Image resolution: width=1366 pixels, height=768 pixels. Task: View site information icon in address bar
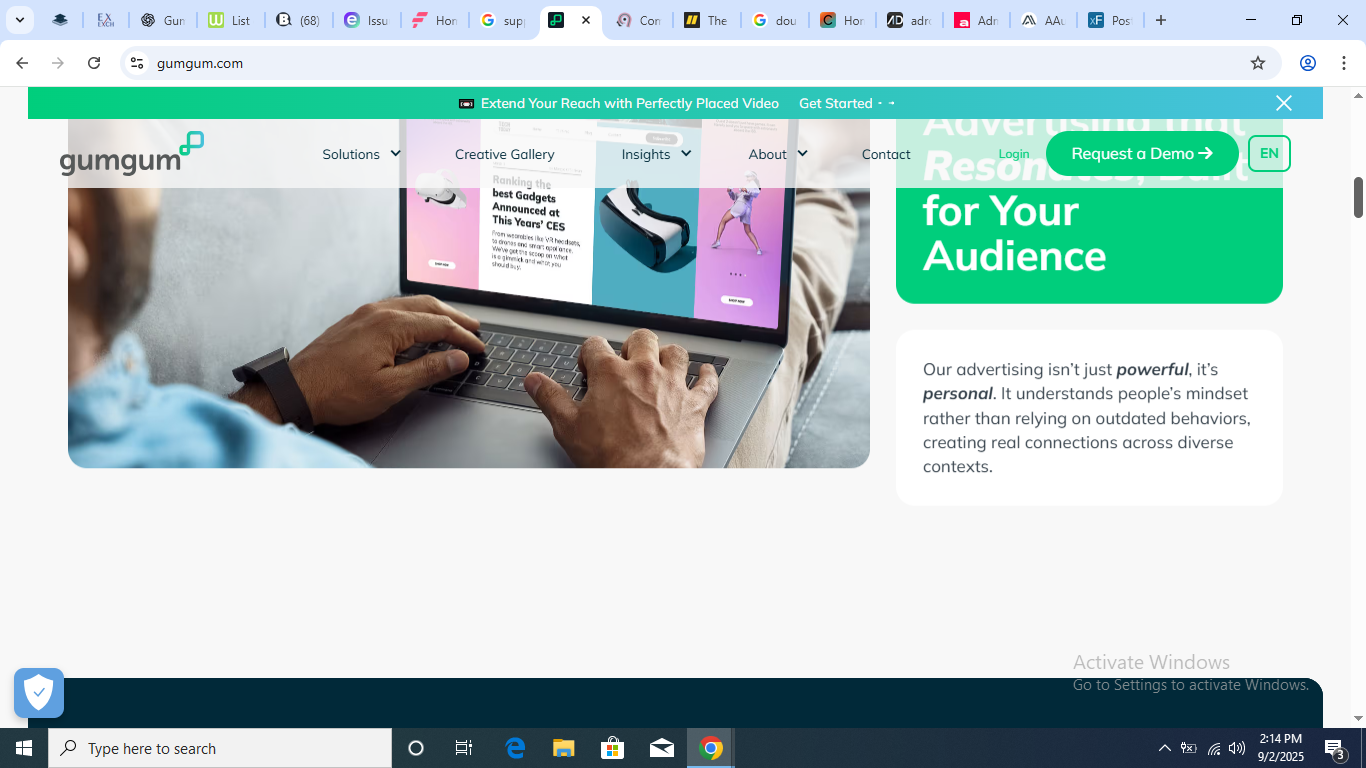pos(137,63)
